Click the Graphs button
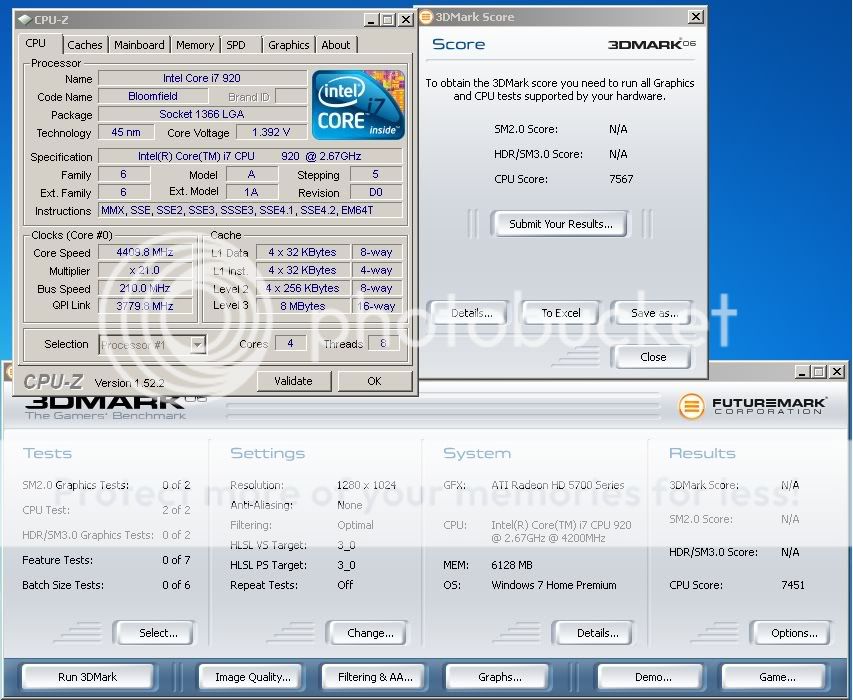 [x=499, y=677]
